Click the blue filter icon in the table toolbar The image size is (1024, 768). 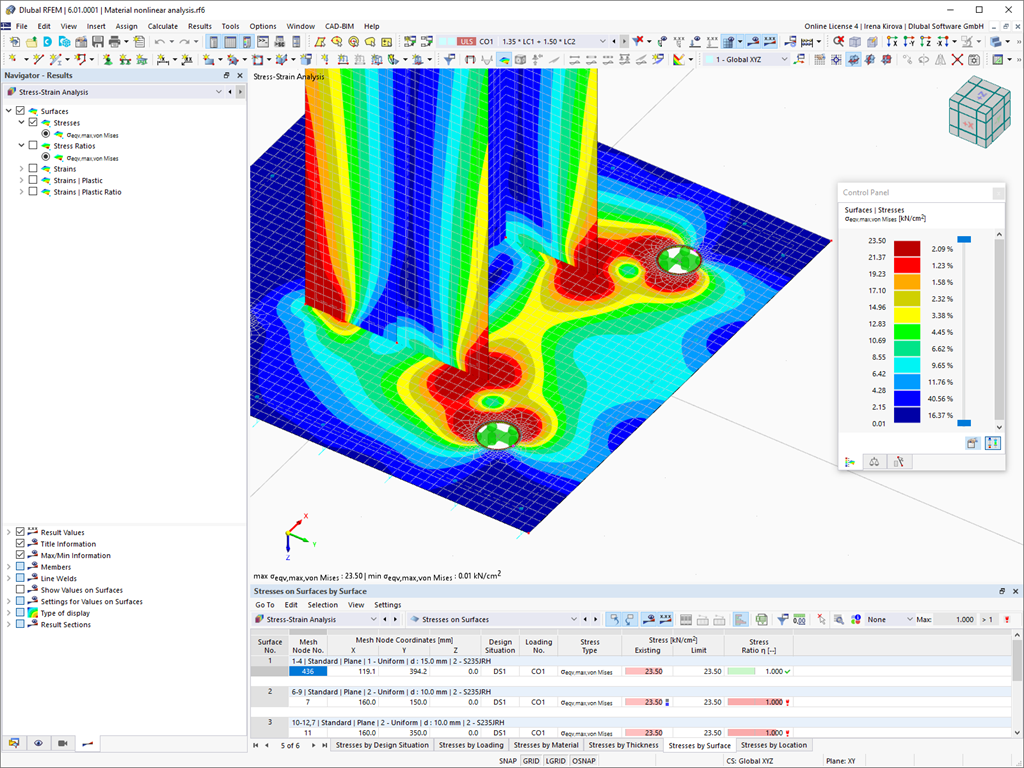(x=783, y=618)
